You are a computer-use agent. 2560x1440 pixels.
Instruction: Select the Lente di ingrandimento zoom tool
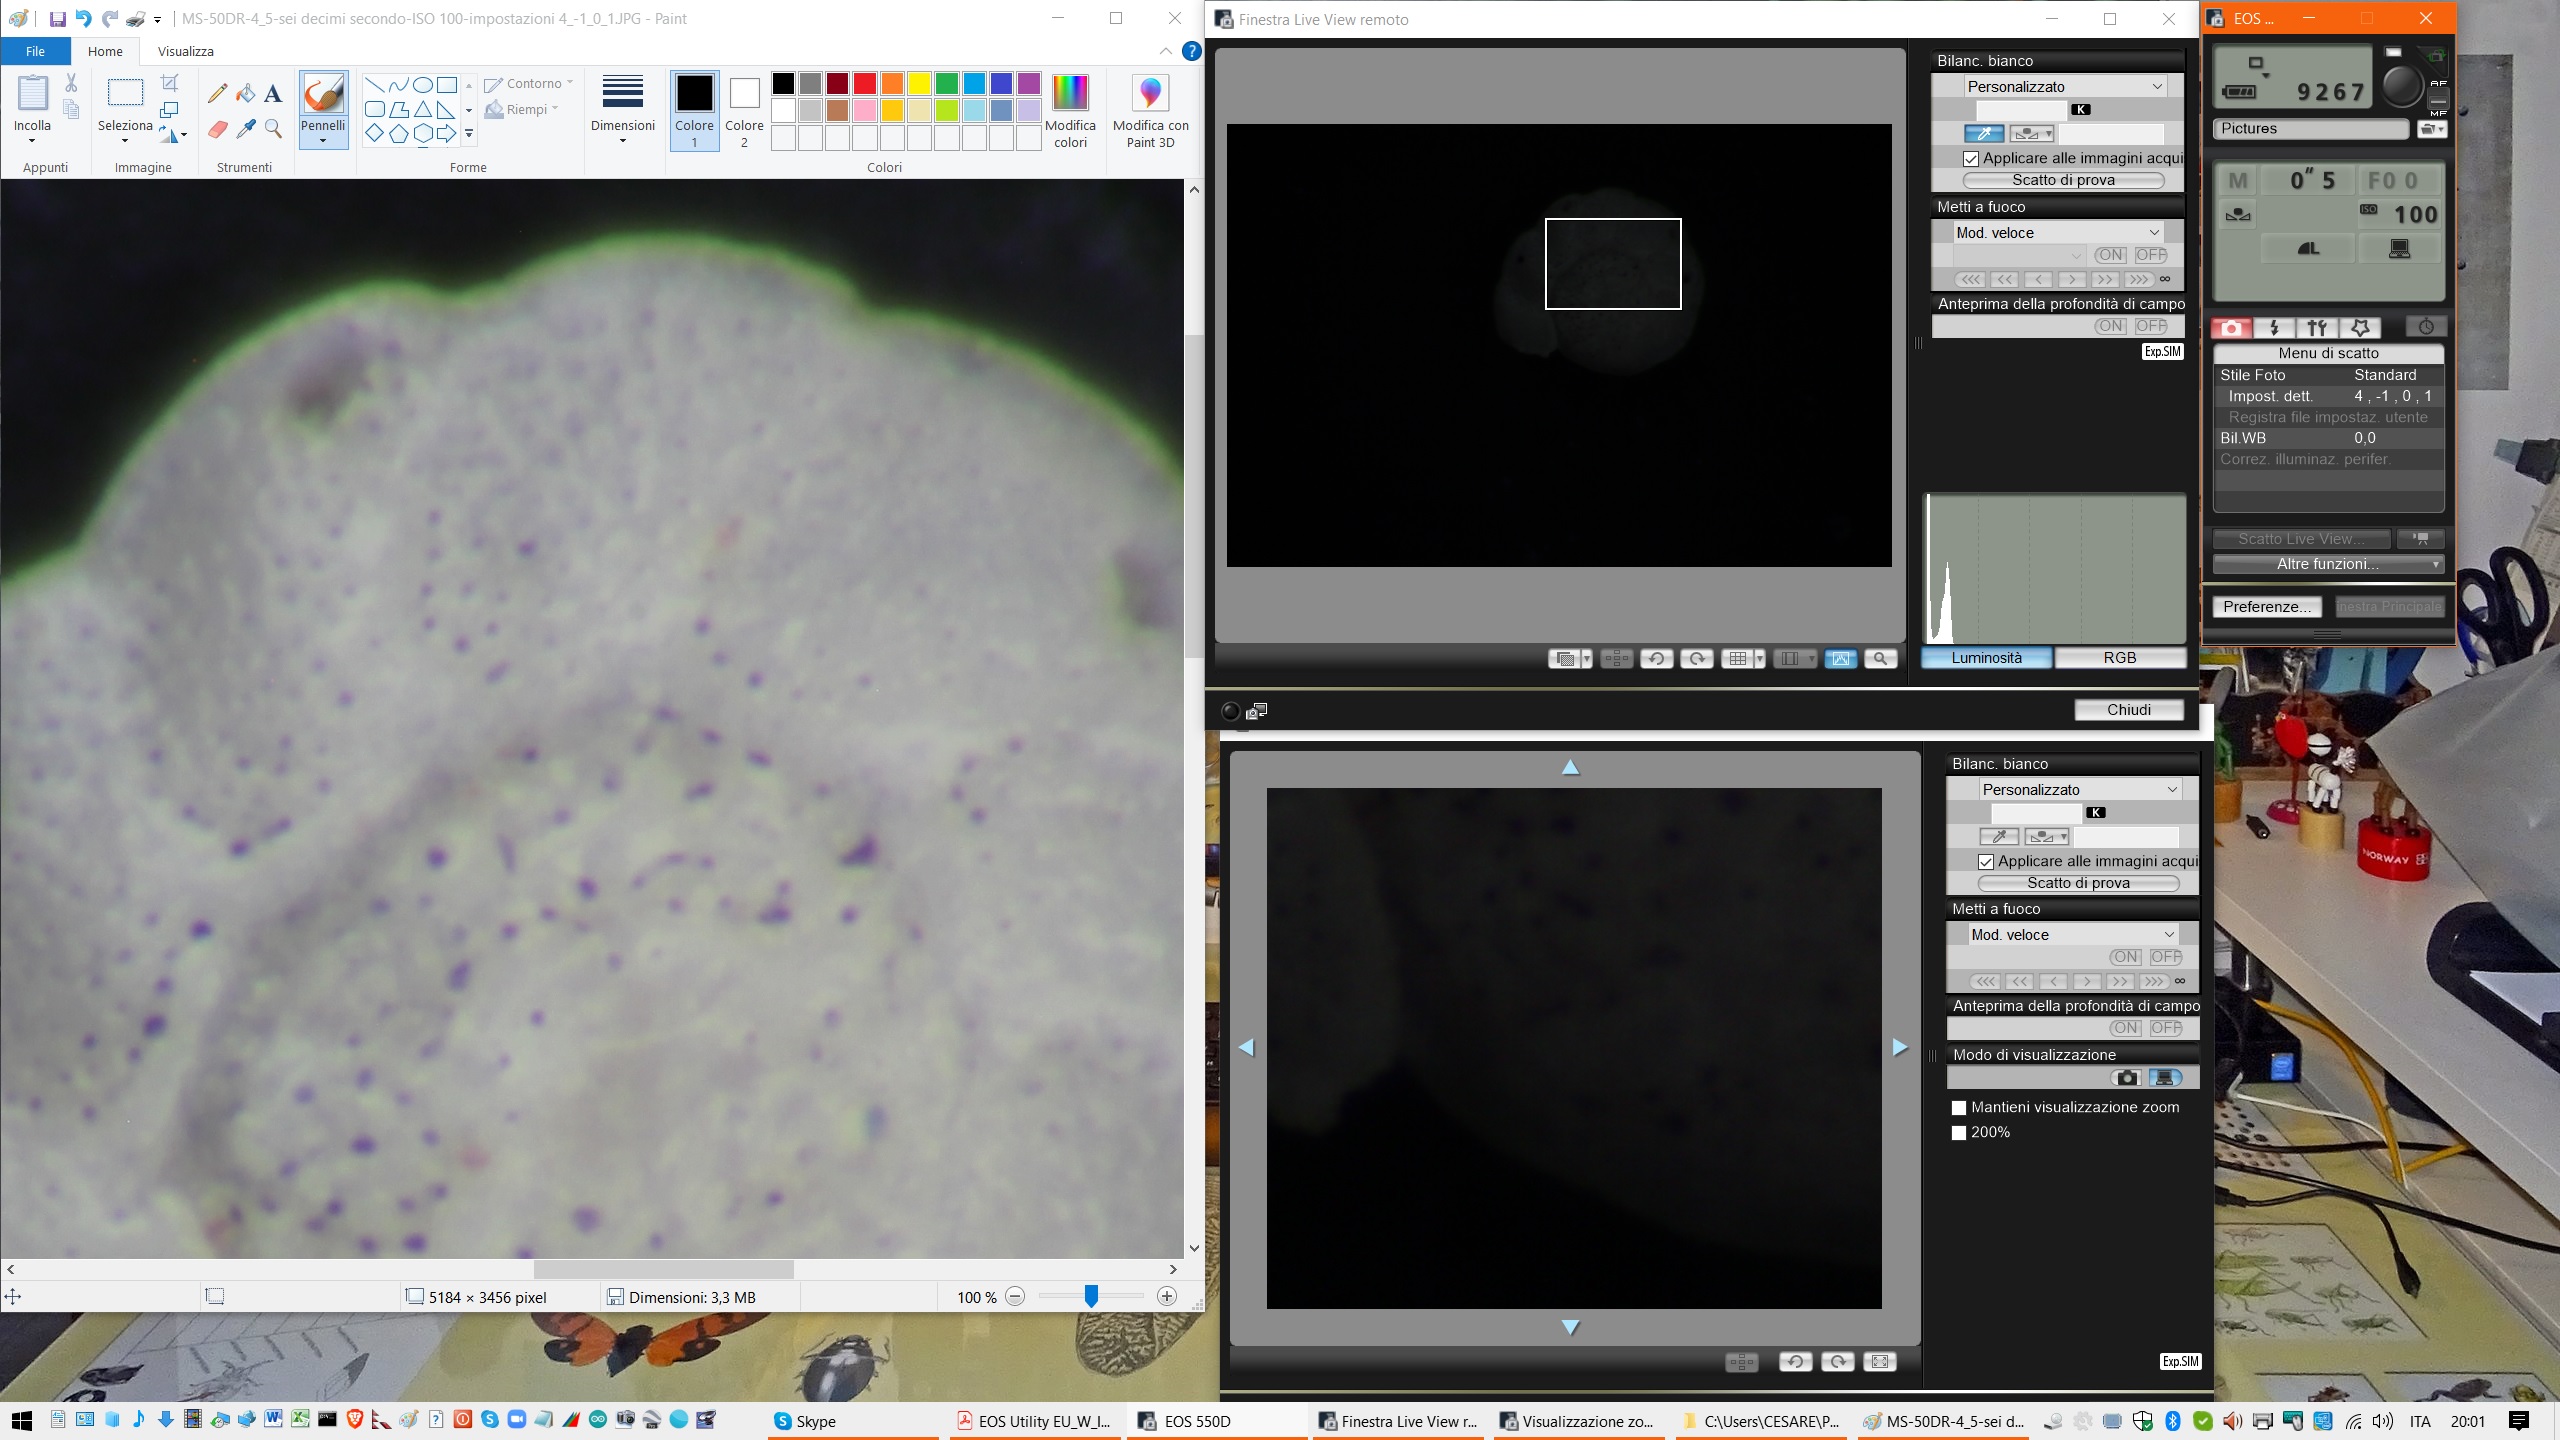click(x=273, y=128)
